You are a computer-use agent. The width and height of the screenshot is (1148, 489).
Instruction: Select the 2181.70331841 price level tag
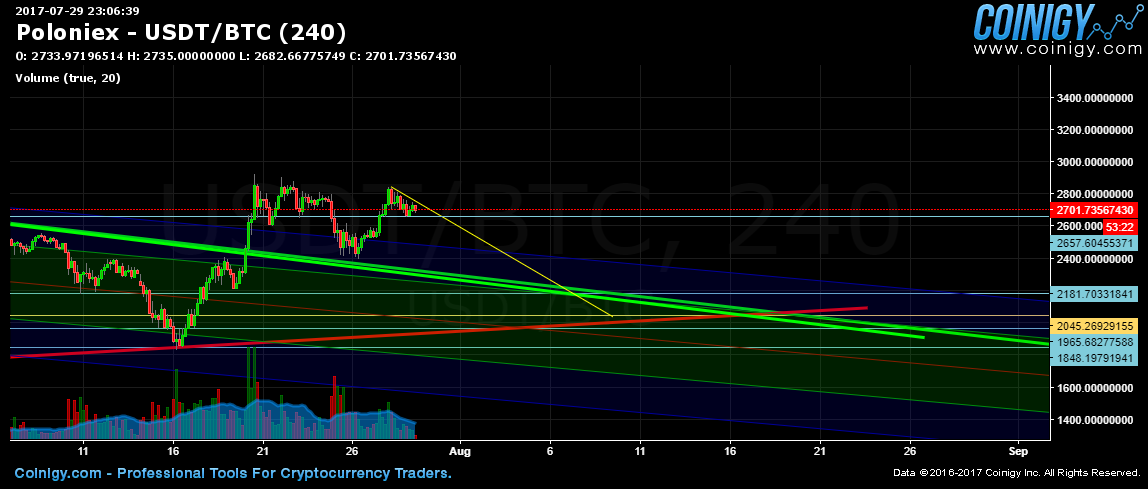1095,294
